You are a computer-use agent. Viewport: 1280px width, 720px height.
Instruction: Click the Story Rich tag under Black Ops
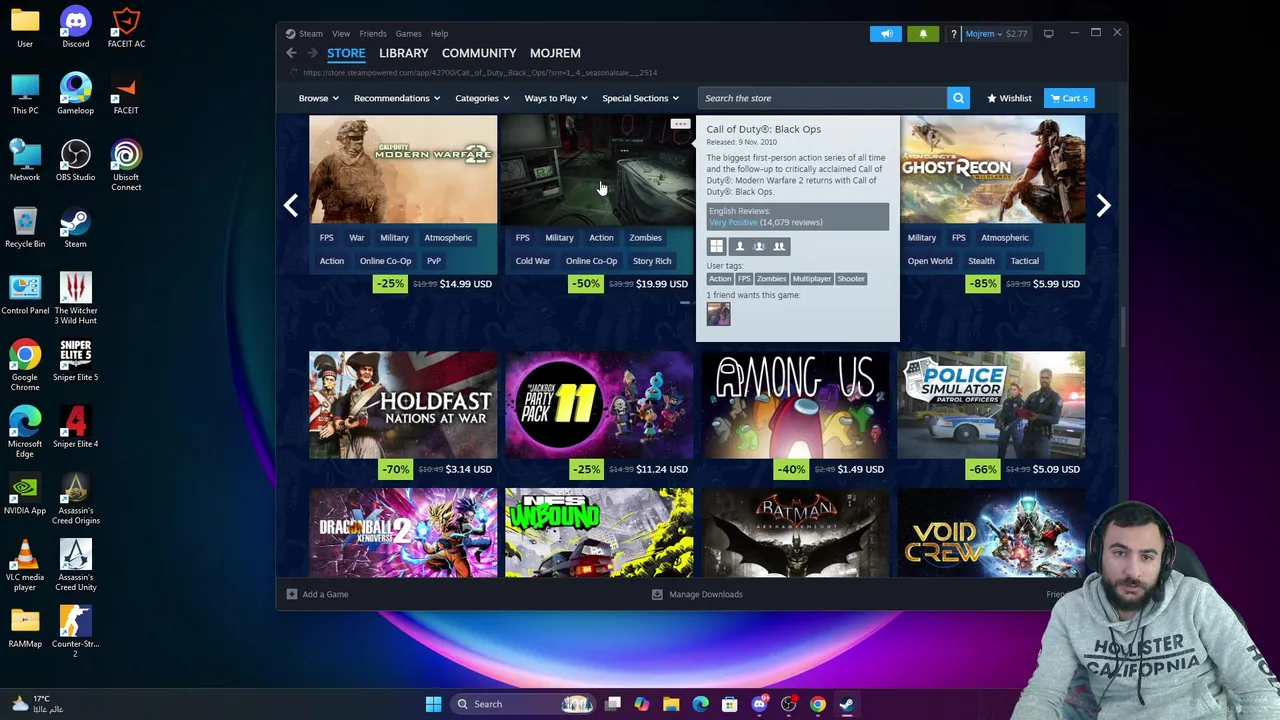(x=652, y=261)
